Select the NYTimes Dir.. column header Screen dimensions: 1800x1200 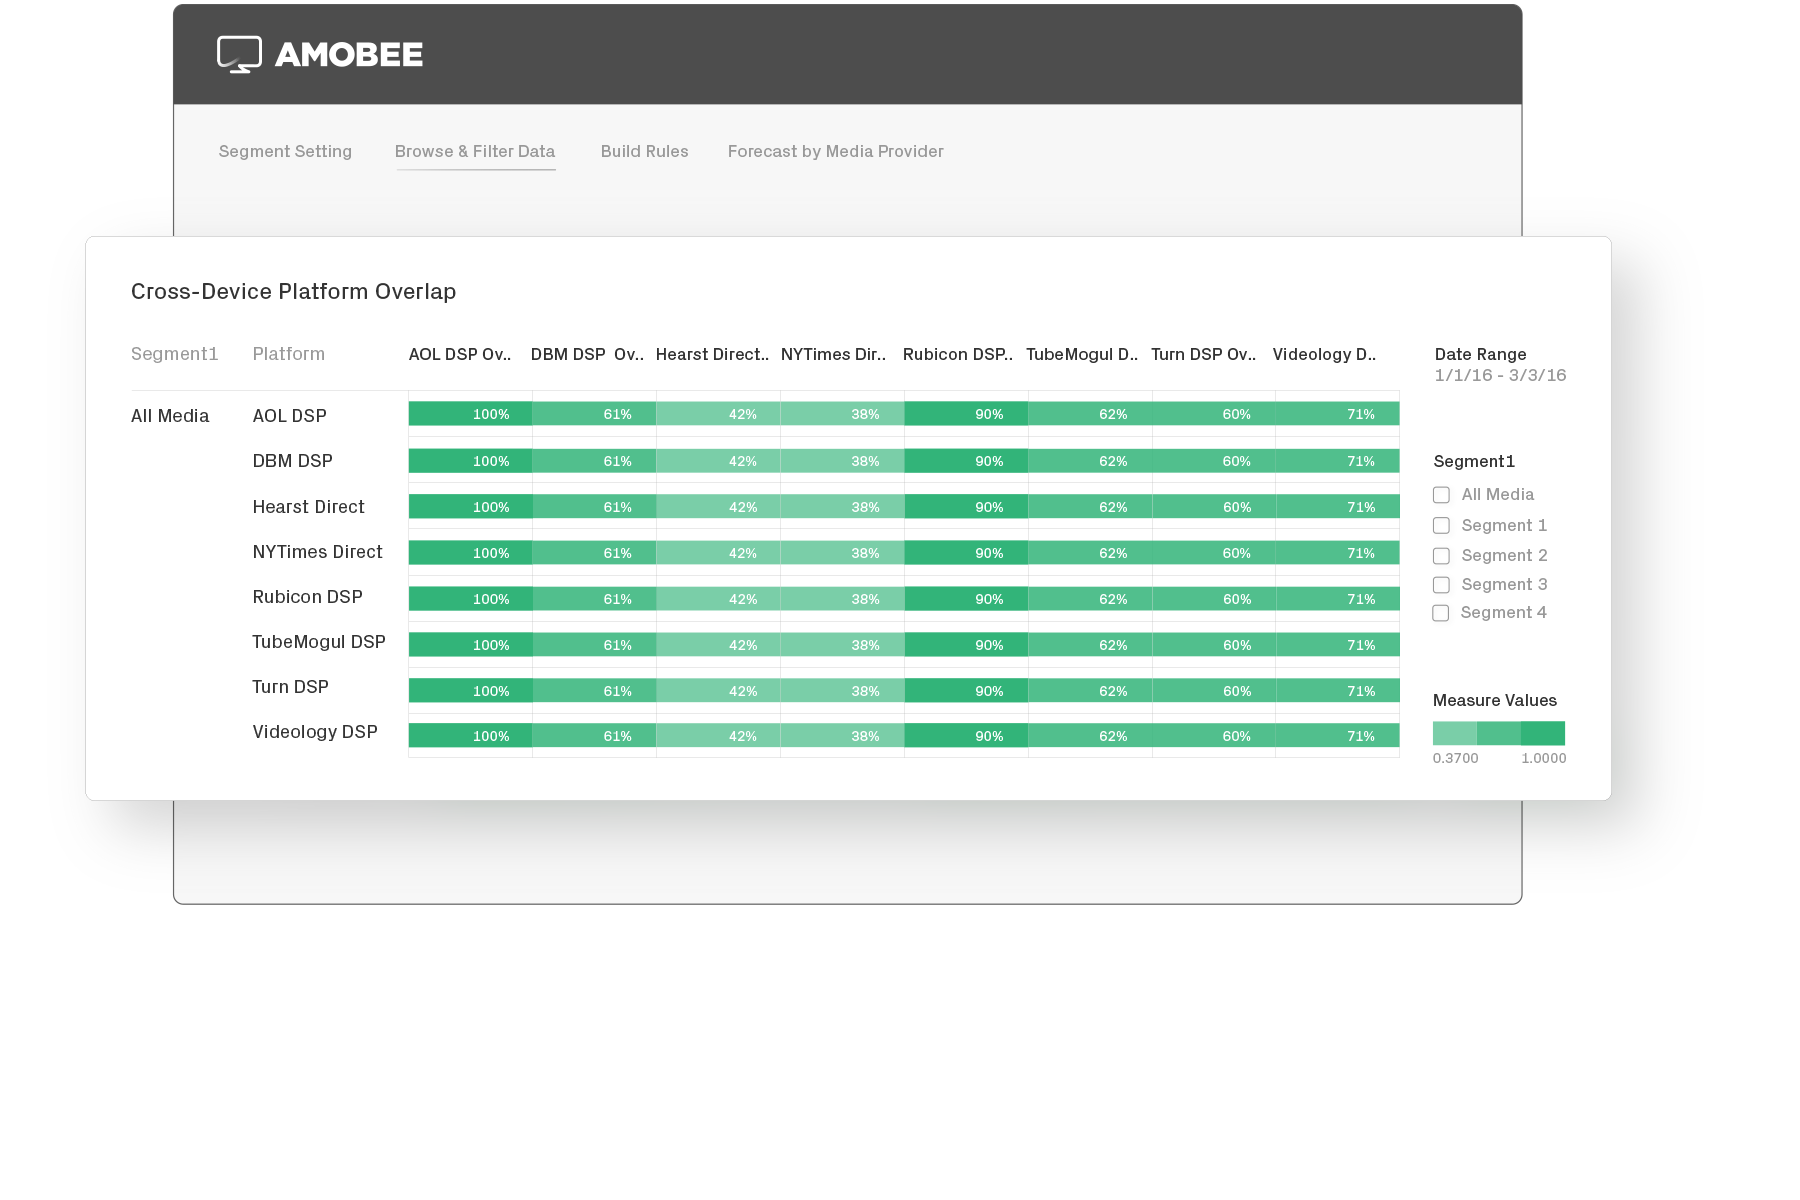pyautogui.click(x=833, y=354)
